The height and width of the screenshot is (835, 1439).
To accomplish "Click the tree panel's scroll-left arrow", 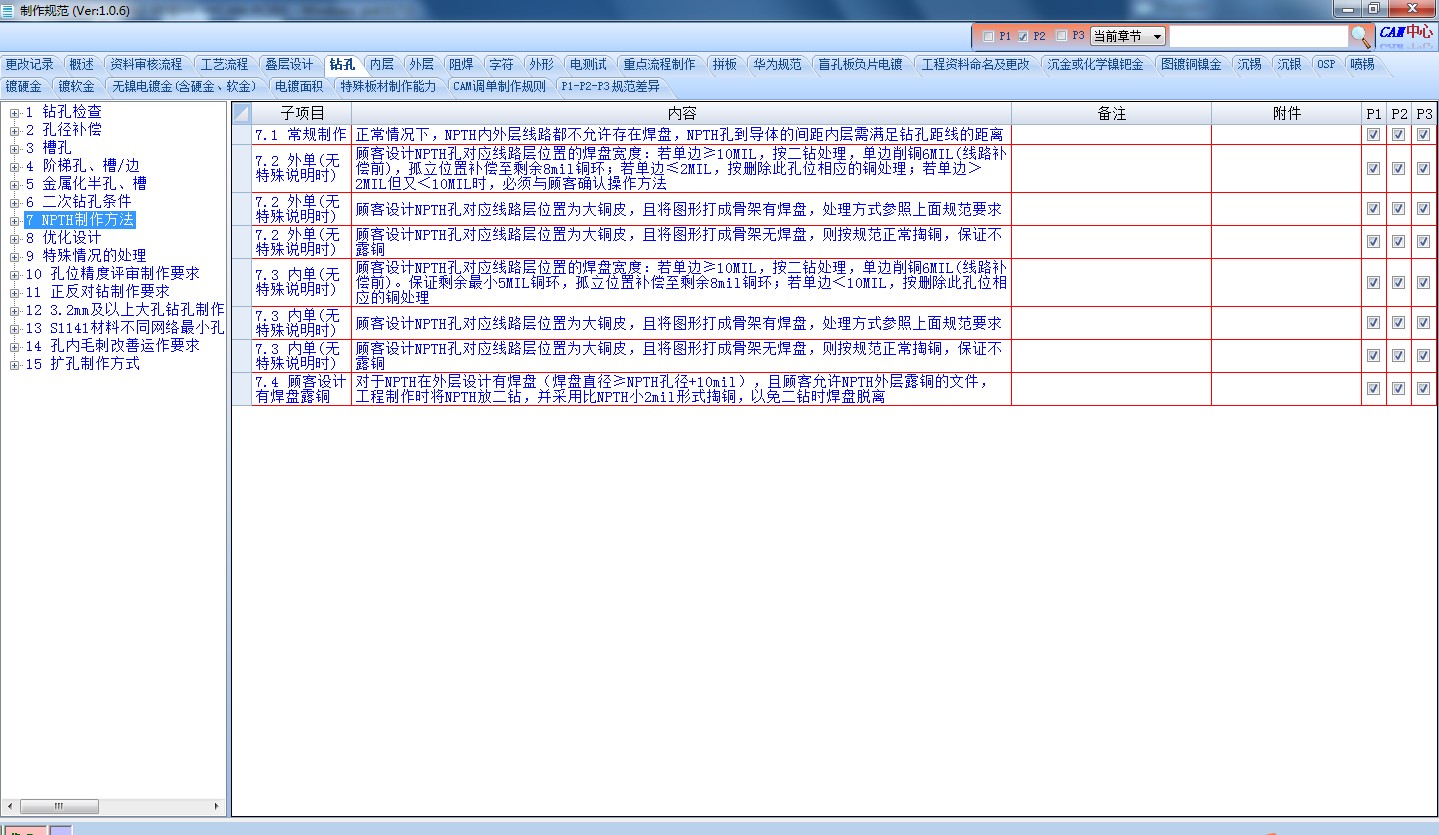I will [x=10, y=806].
